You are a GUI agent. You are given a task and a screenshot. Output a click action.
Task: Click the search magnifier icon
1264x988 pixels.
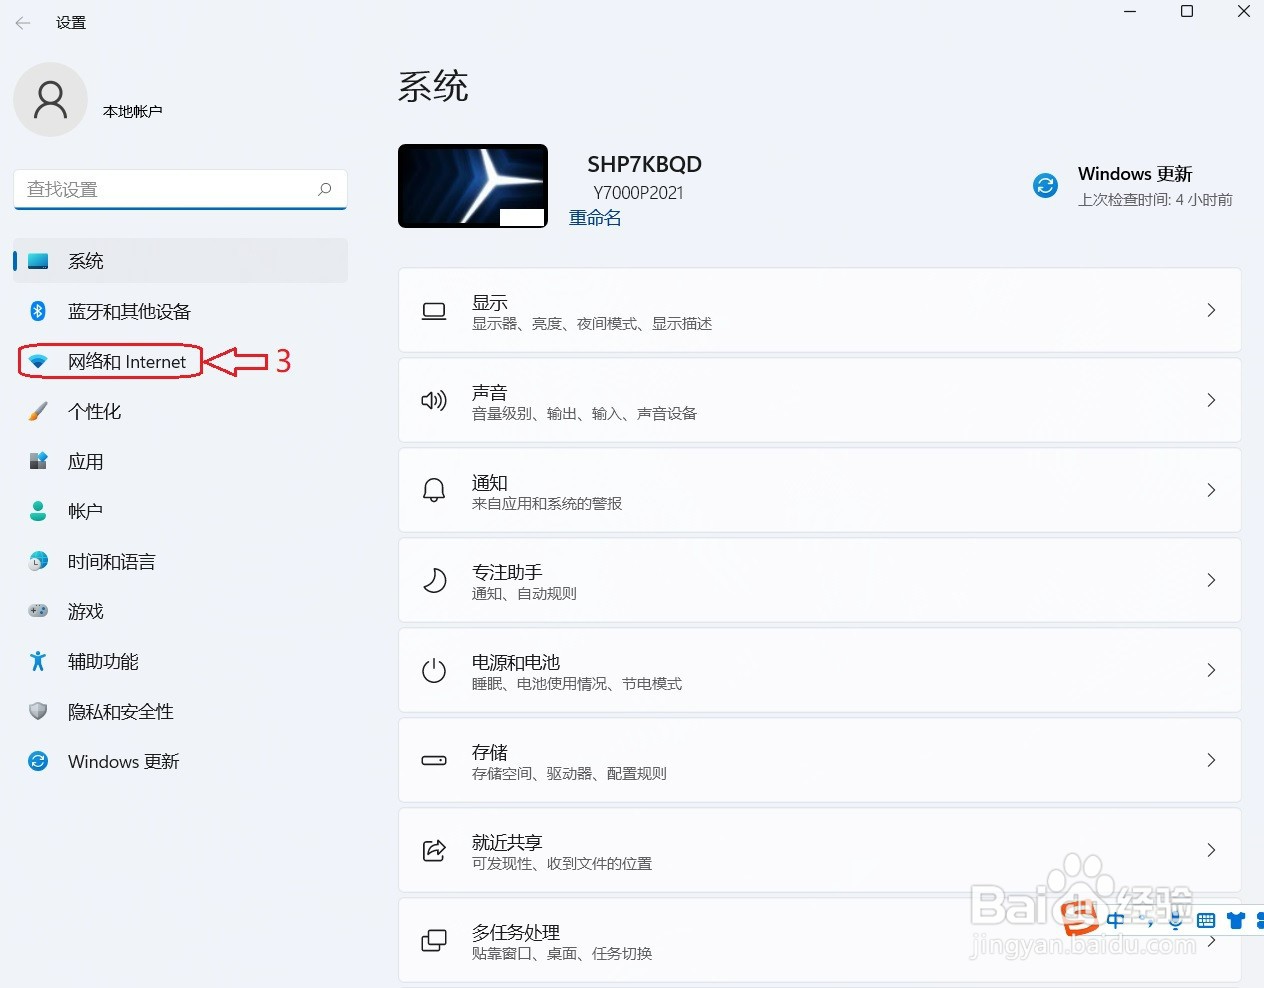324,189
